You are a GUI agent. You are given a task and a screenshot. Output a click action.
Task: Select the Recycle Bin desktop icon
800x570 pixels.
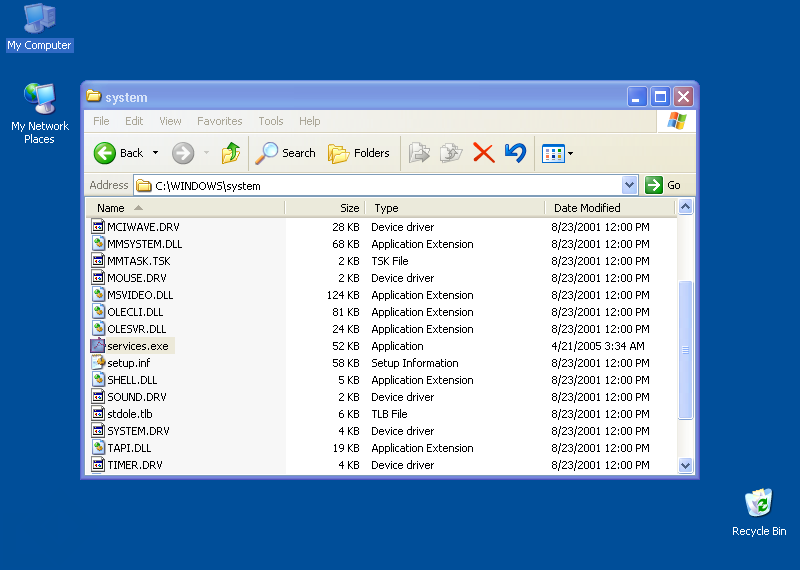pos(759,504)
